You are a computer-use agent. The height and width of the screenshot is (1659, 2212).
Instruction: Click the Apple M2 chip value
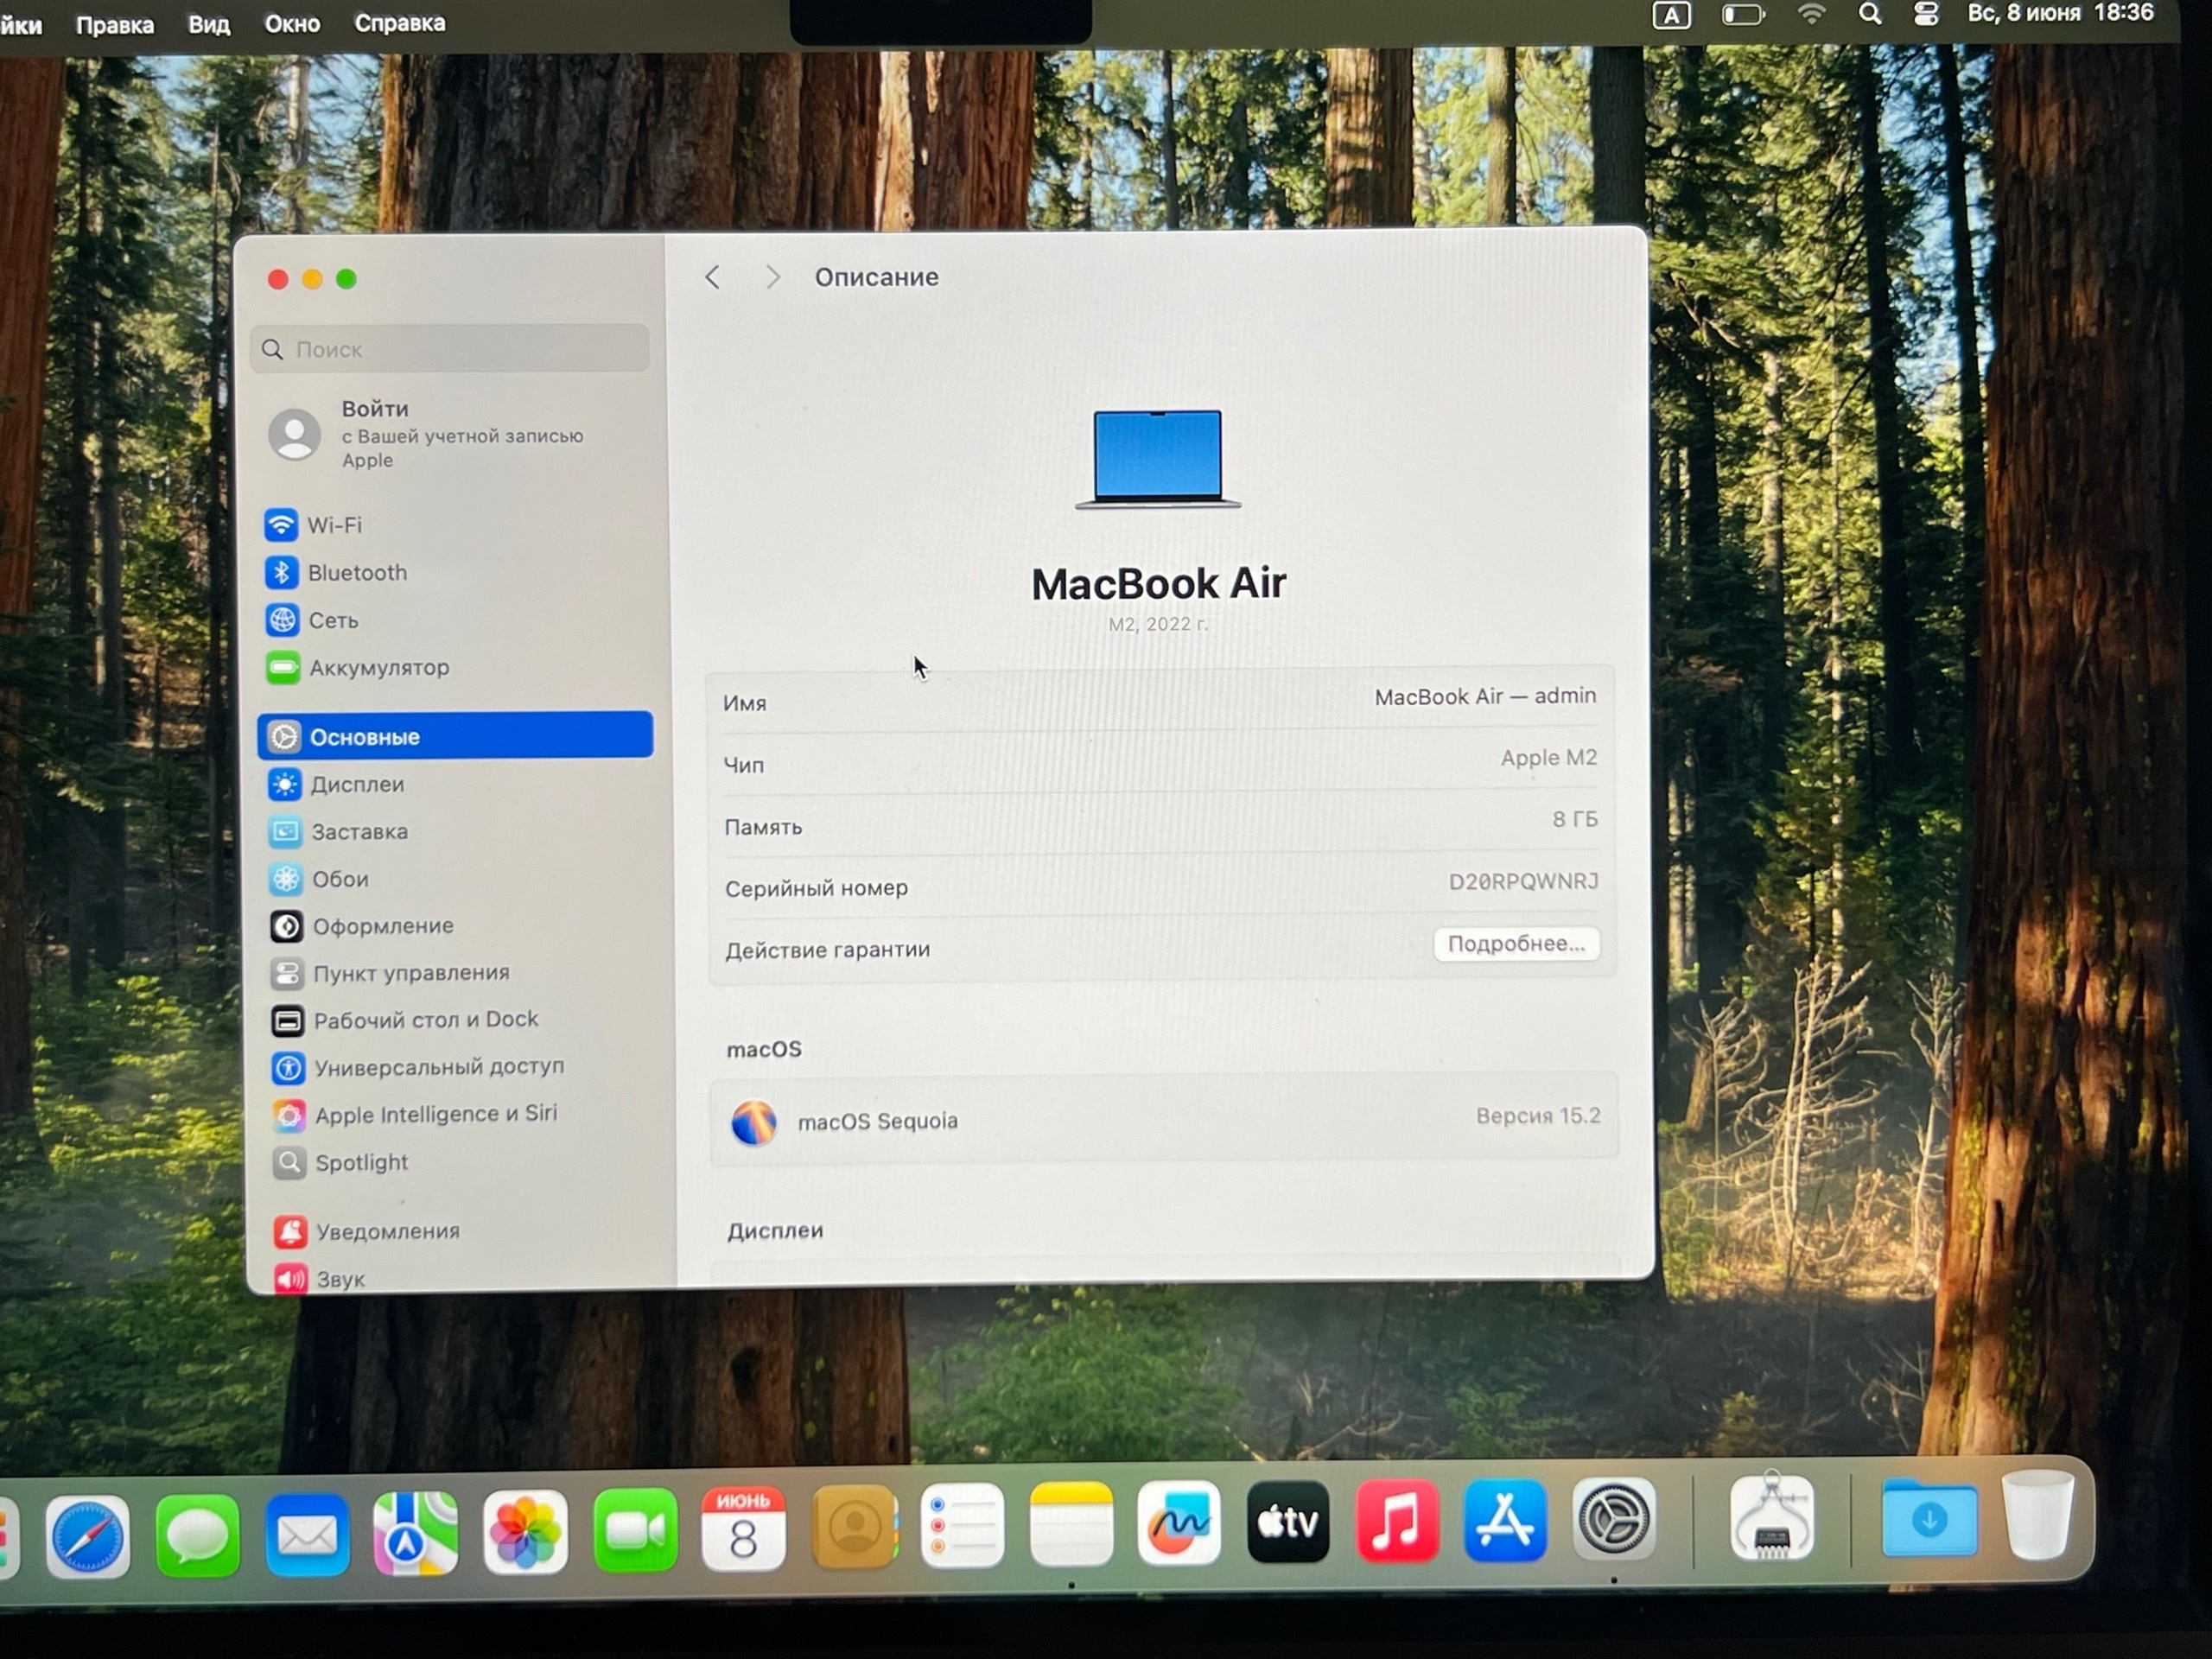(1548, 758)
